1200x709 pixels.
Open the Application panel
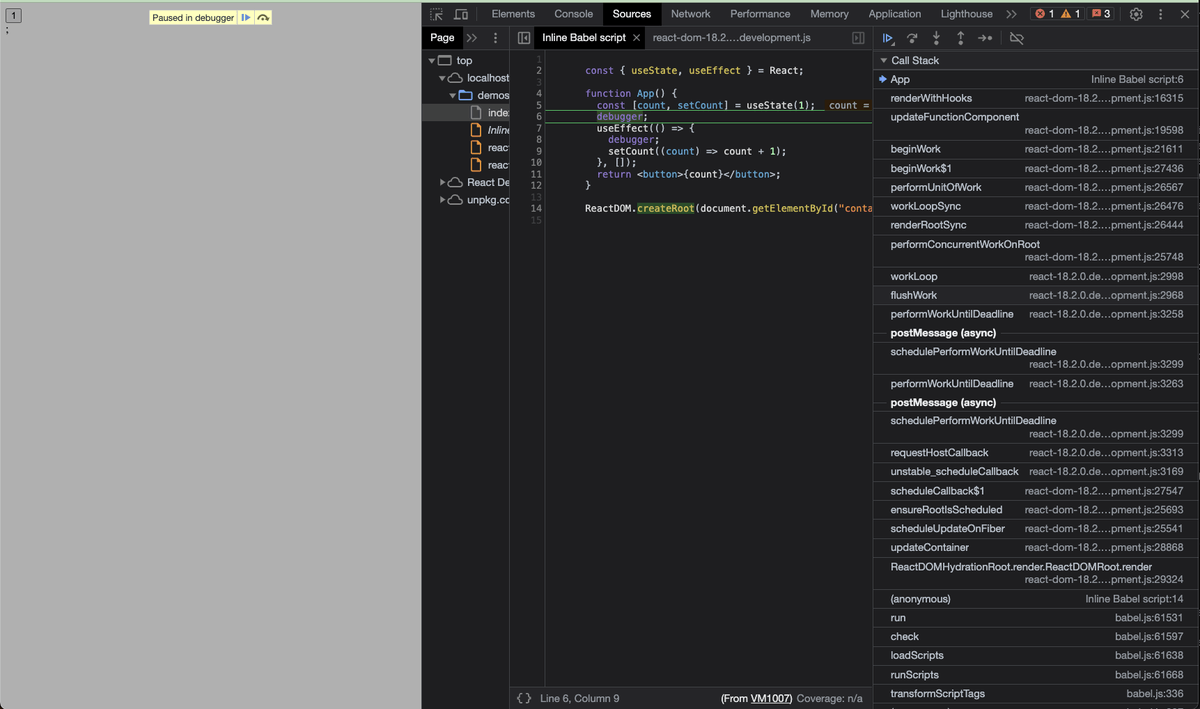[x=895, y=14]
